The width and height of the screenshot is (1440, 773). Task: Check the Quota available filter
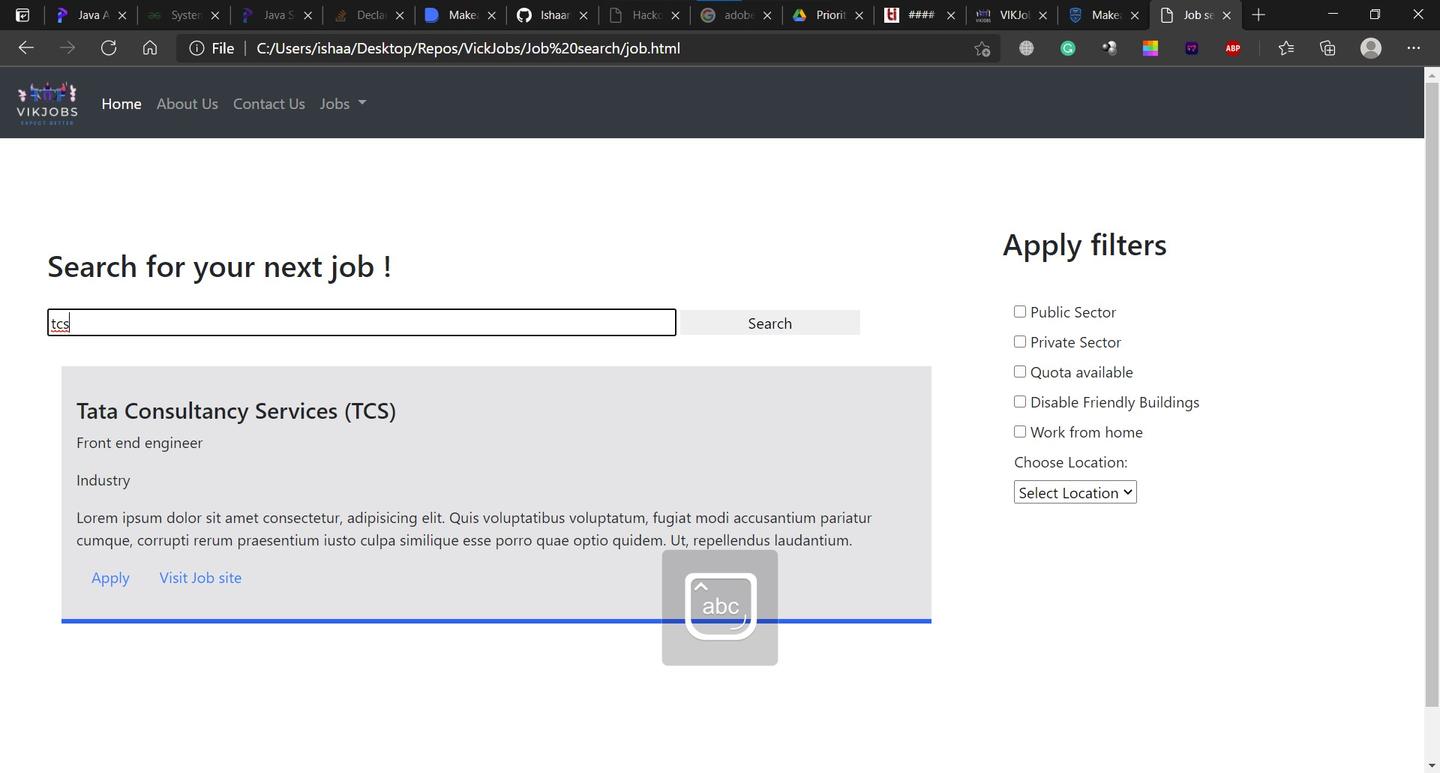[1020, 372]
